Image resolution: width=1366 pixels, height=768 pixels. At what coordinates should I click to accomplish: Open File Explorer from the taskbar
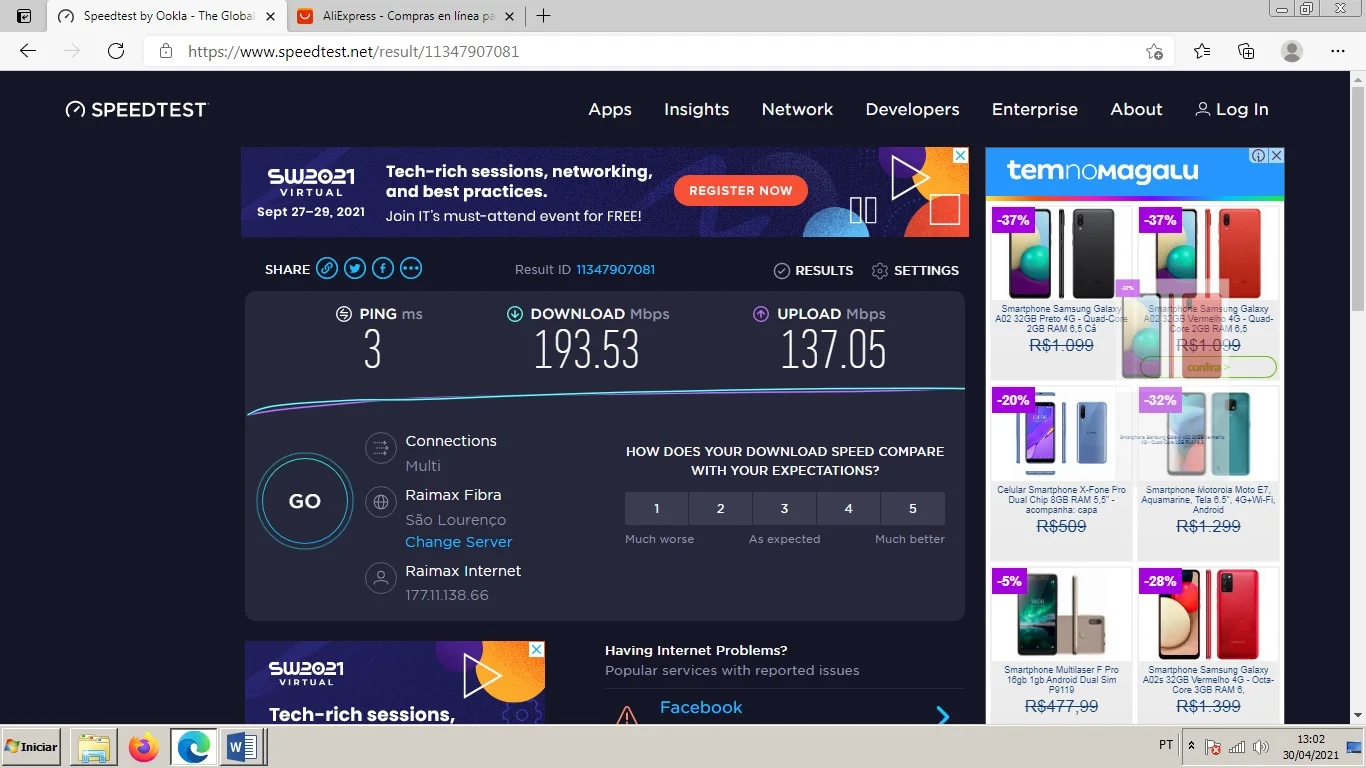click(93, 748)
